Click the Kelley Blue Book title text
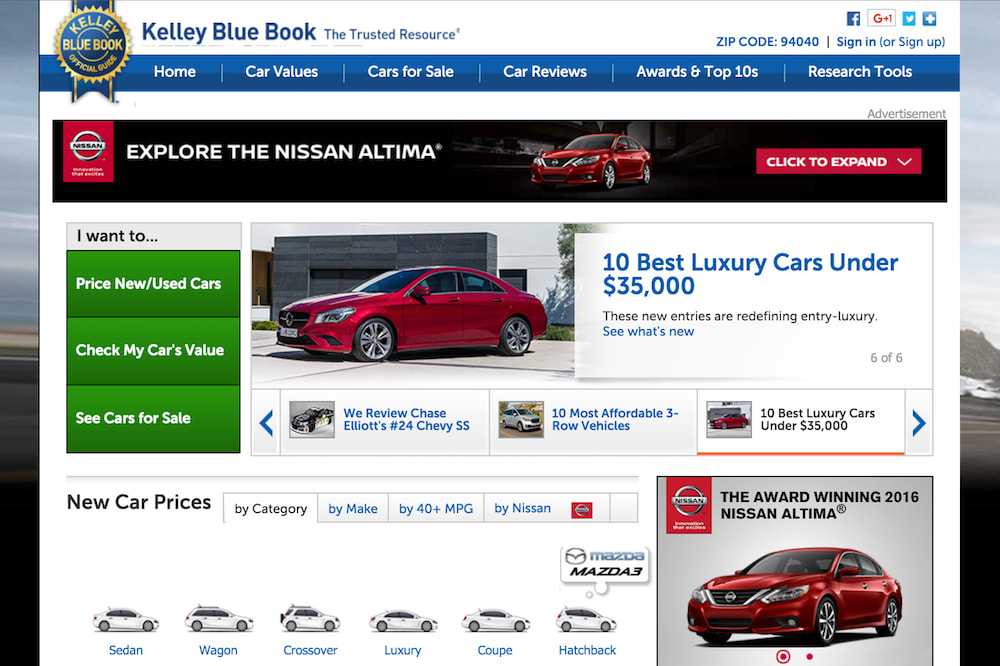This screenshot has height=666, width=1000. coord(229,32)
